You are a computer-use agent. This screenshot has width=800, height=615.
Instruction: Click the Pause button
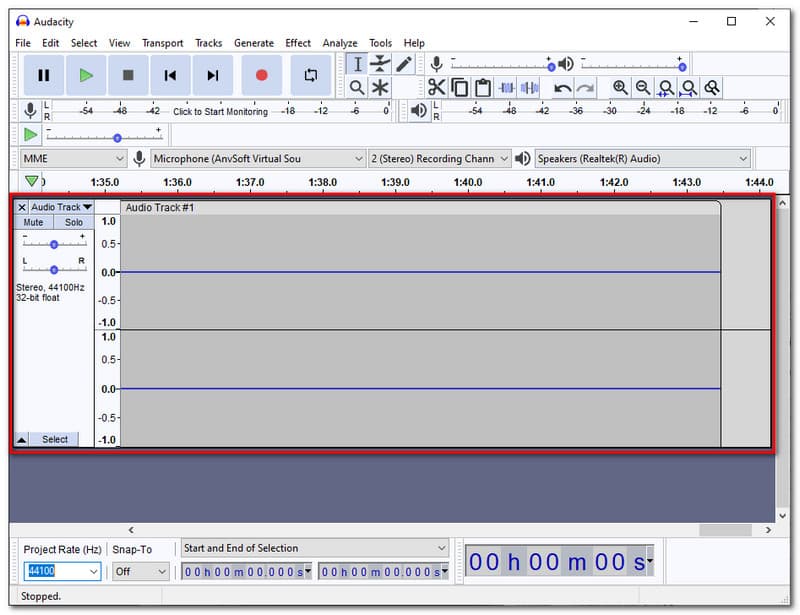tap(44, 76)
